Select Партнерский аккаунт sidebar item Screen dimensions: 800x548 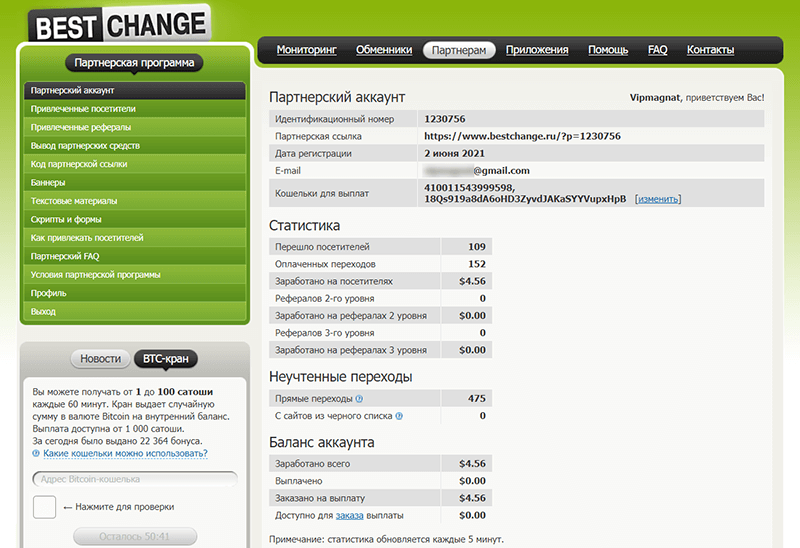(135, 90)
